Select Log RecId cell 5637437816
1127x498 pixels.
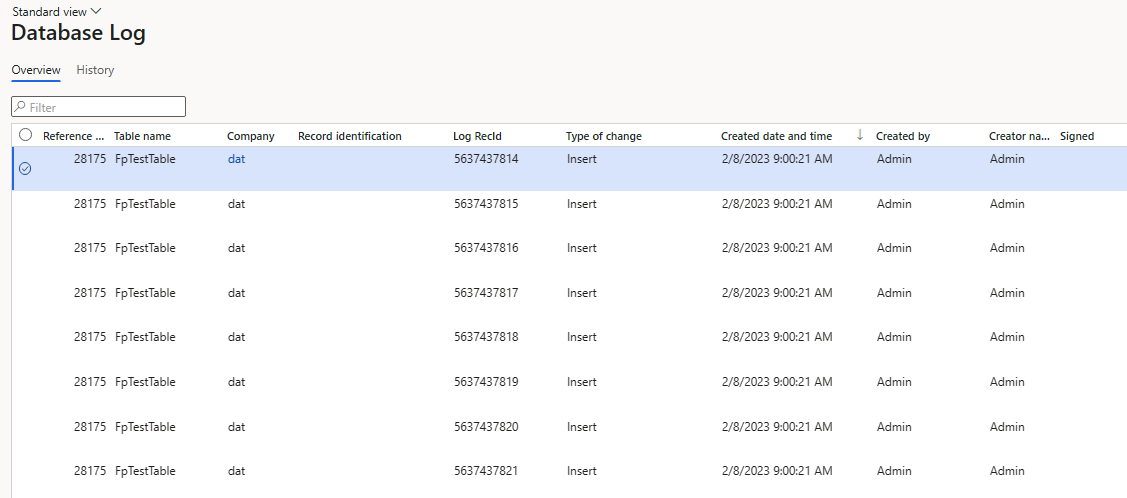(x=486, y=248)
